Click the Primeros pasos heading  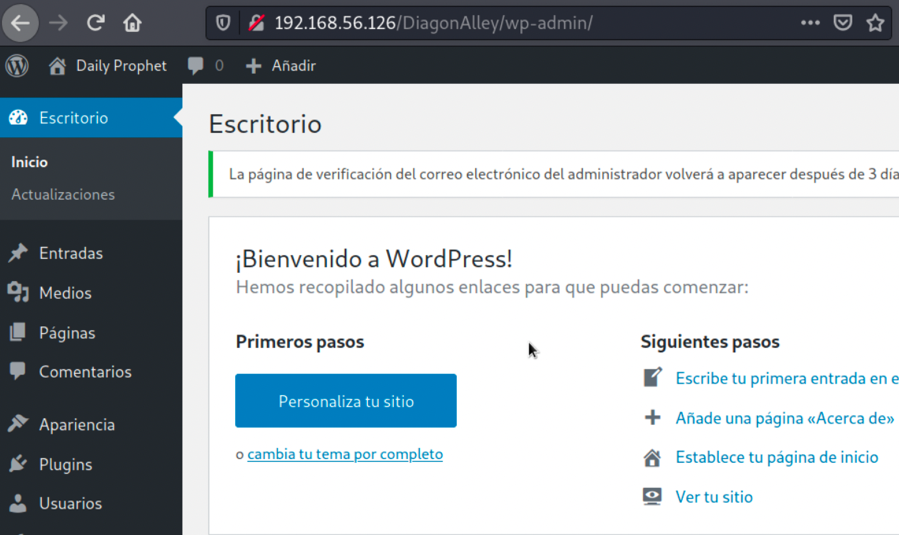(300, 342)
